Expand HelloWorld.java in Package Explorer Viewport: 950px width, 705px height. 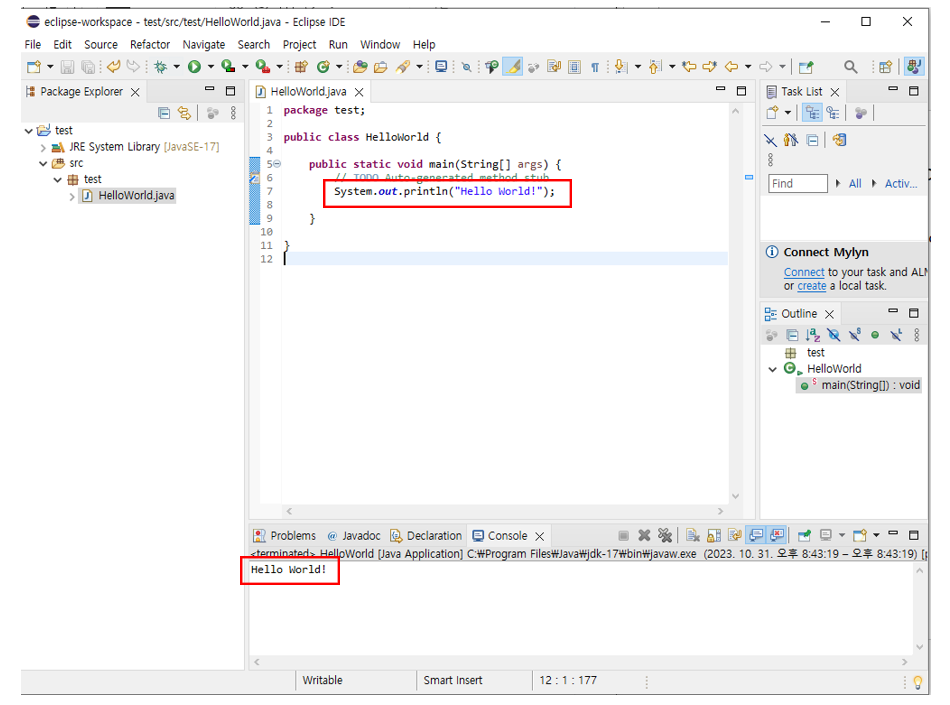(x=72, y=196)
